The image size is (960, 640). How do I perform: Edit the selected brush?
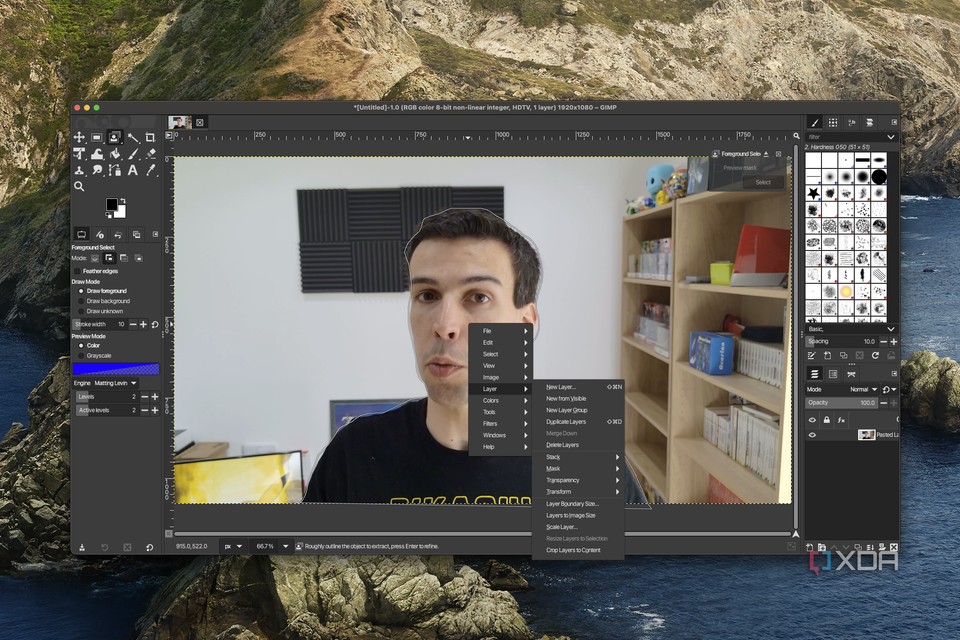(811, 356)
